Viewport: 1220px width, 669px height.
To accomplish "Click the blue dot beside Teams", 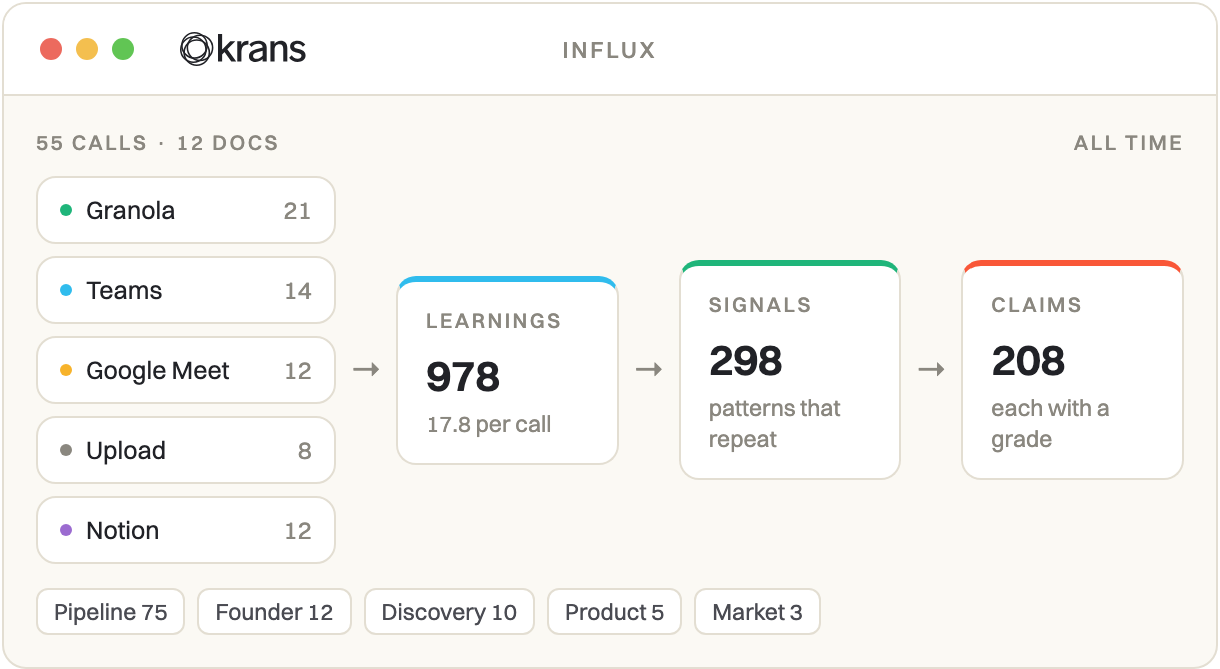I will (66, 290).
